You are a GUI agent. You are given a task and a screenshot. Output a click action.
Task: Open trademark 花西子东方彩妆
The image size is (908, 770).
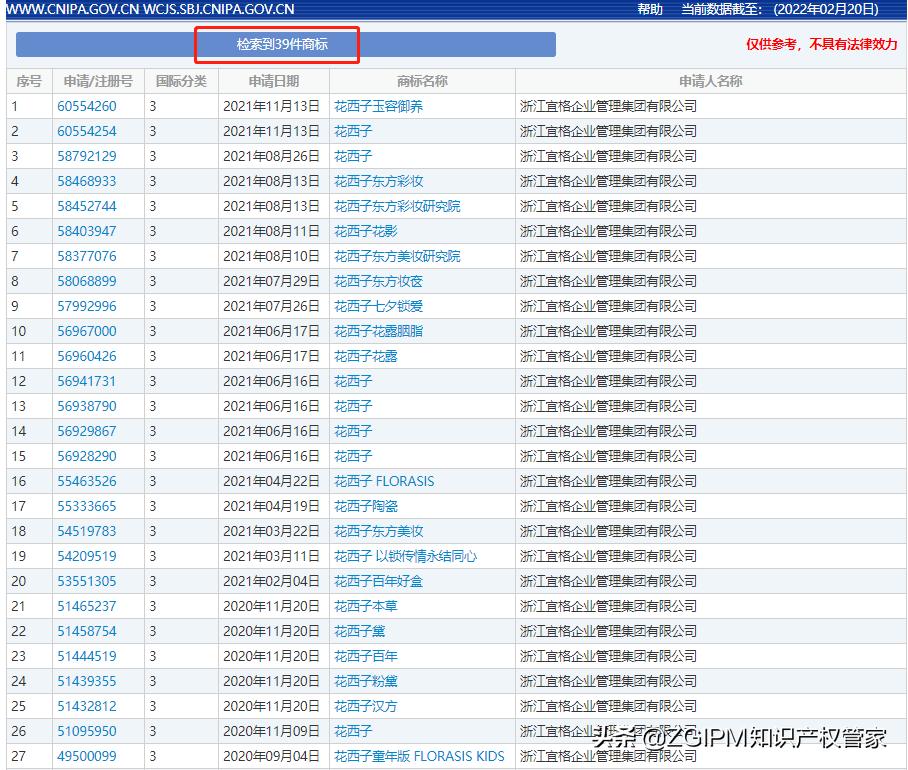[x=379, y=181]
